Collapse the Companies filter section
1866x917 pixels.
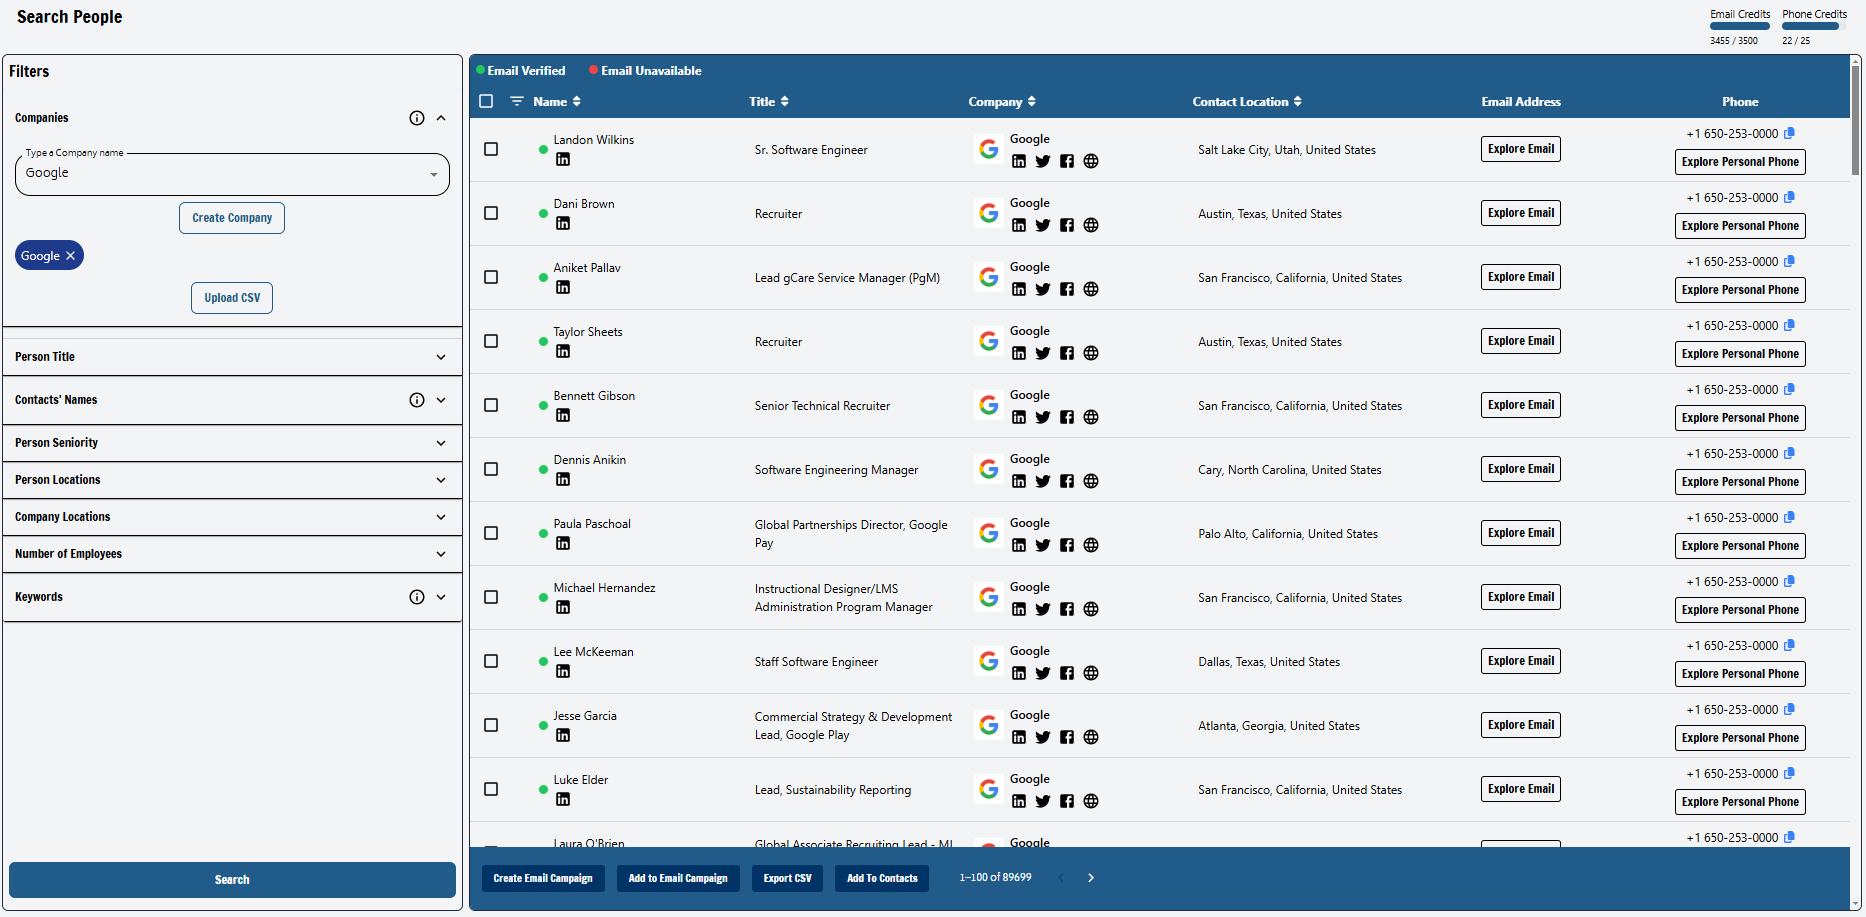tap(441, 118)
